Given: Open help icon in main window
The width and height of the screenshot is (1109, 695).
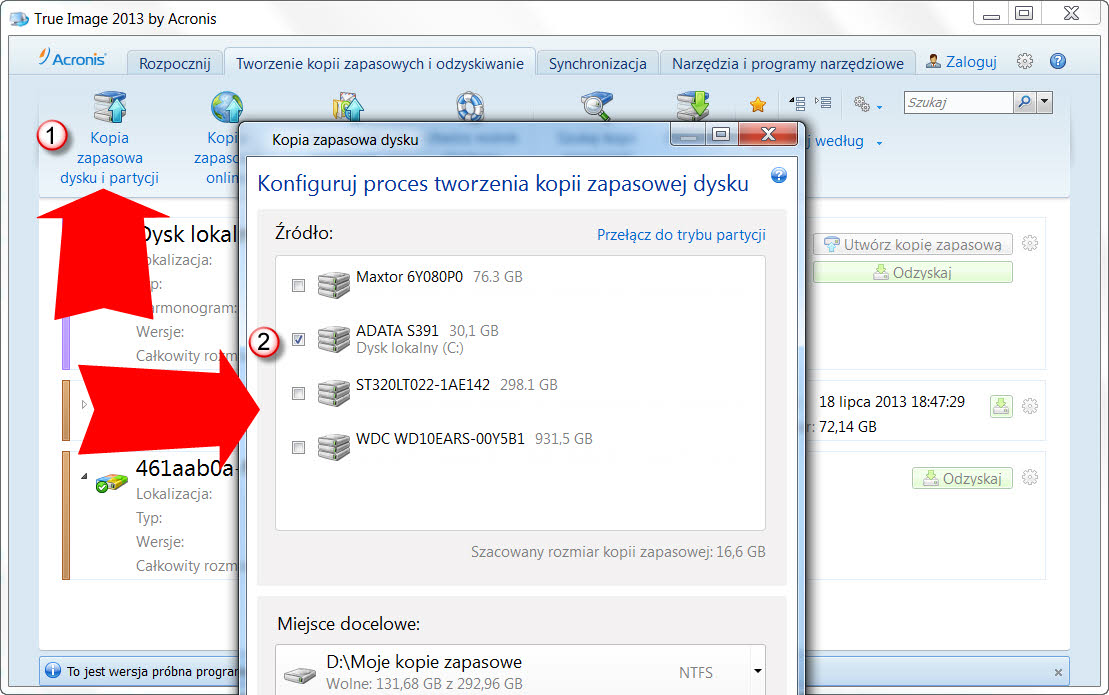Looking at the screenshot, I should click(1057, 62).
